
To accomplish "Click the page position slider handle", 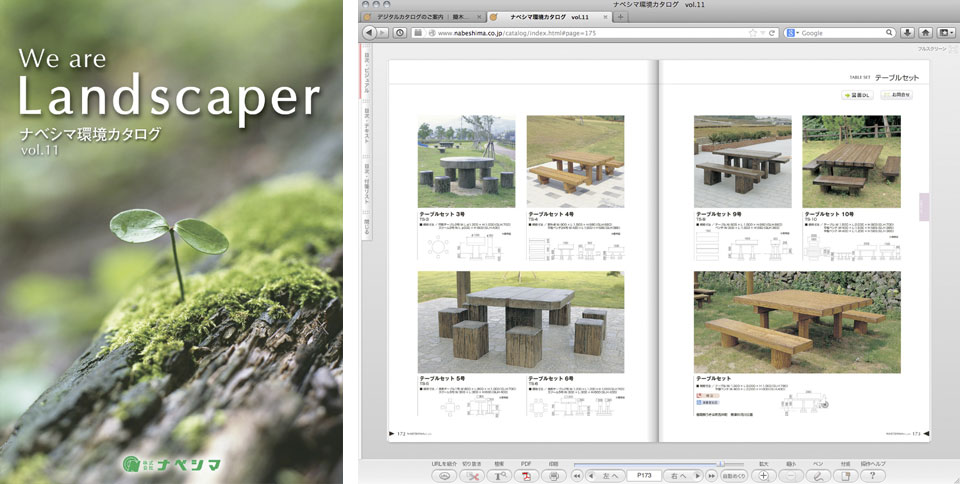I will point(721,464).
